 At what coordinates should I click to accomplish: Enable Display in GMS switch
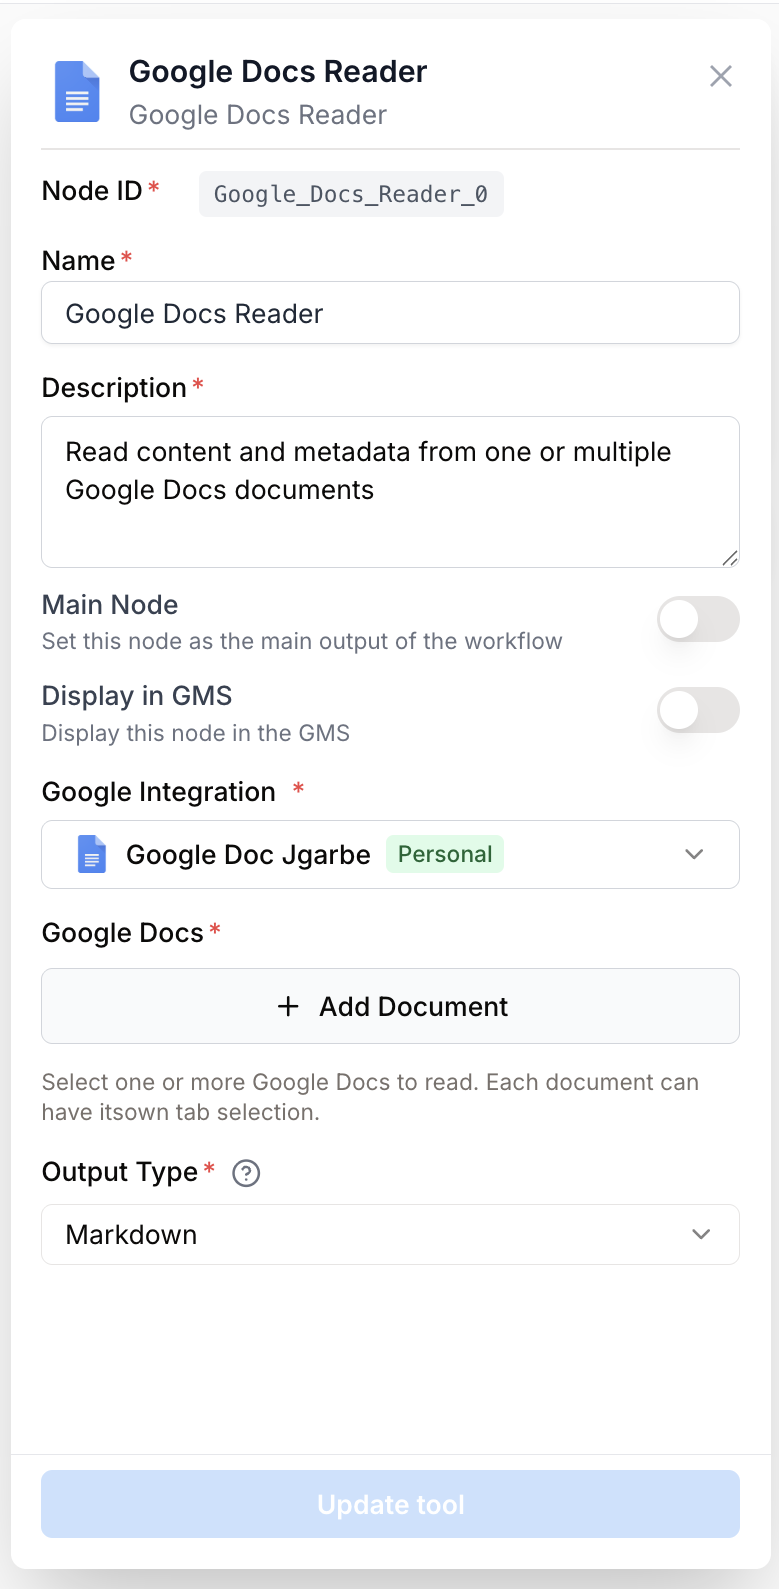point(698,710)
